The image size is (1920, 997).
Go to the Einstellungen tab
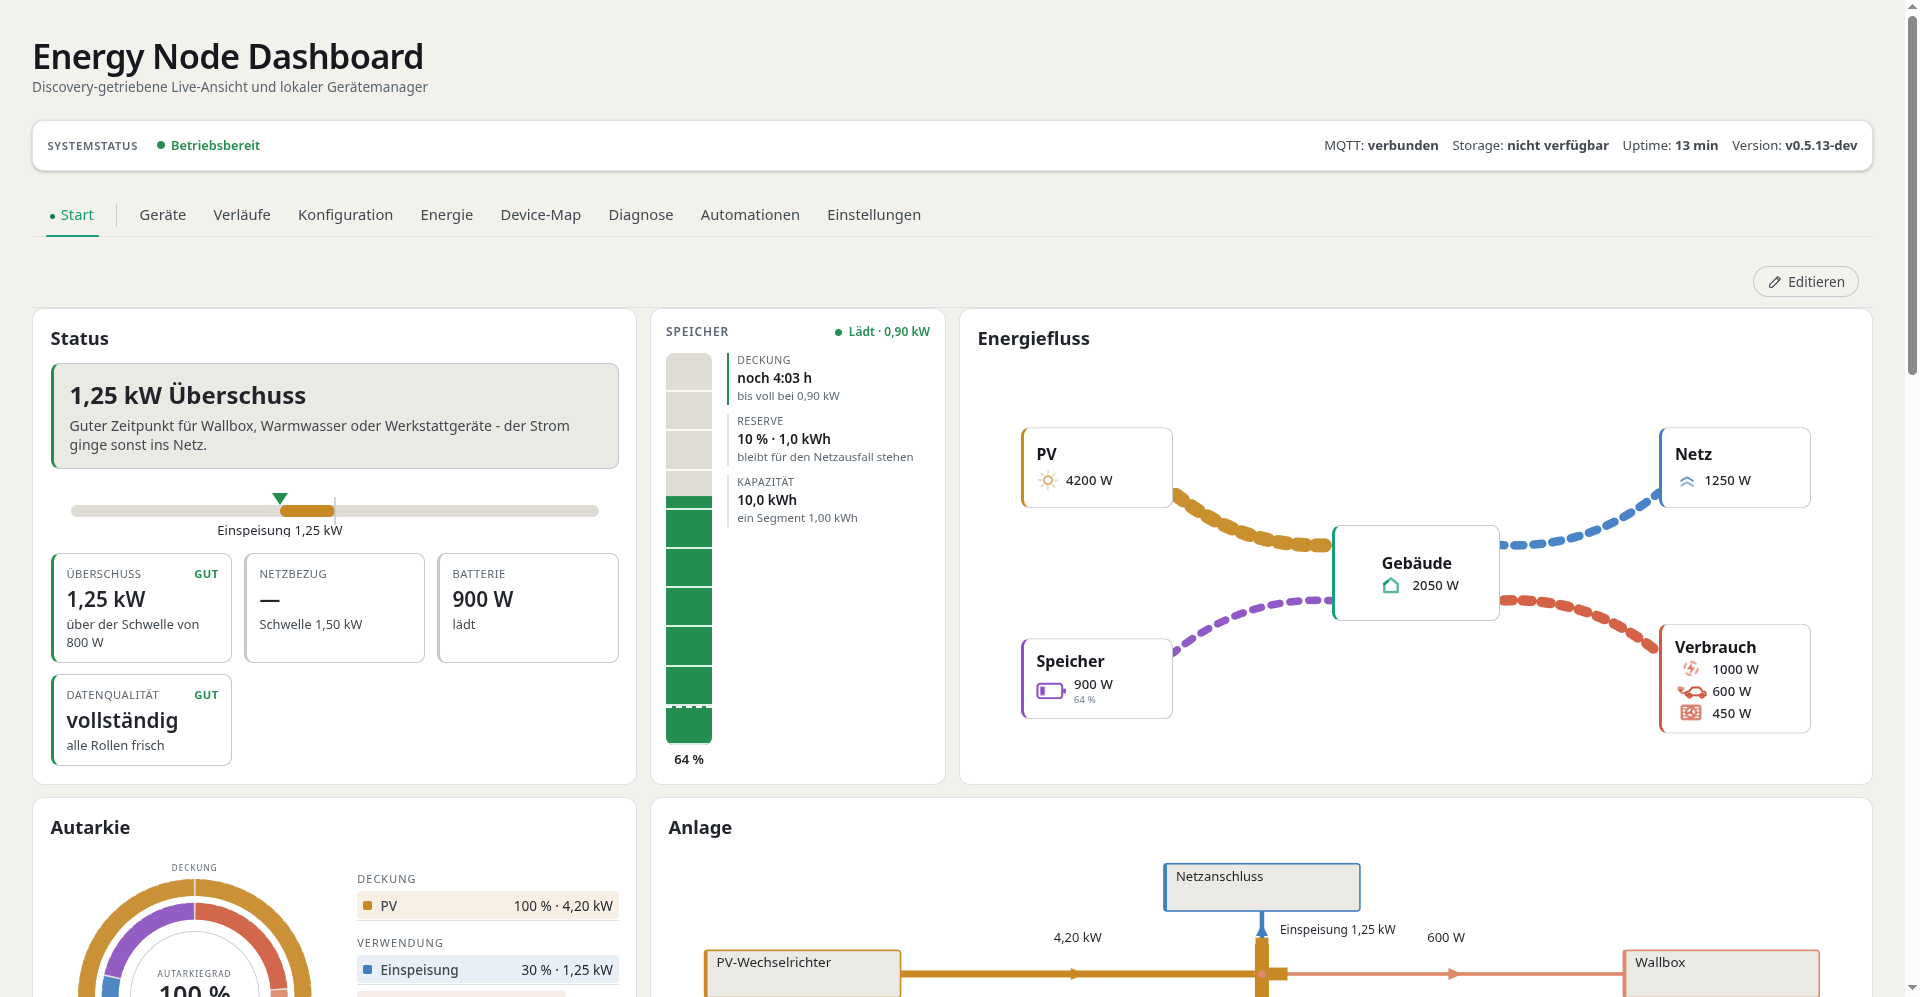point(874,215)
